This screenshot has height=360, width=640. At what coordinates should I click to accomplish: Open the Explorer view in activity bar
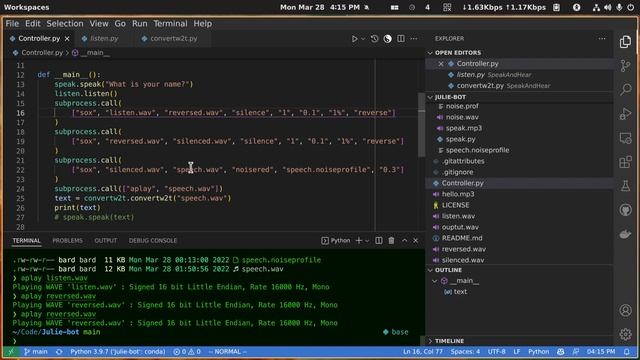click(x=625, y=42)
